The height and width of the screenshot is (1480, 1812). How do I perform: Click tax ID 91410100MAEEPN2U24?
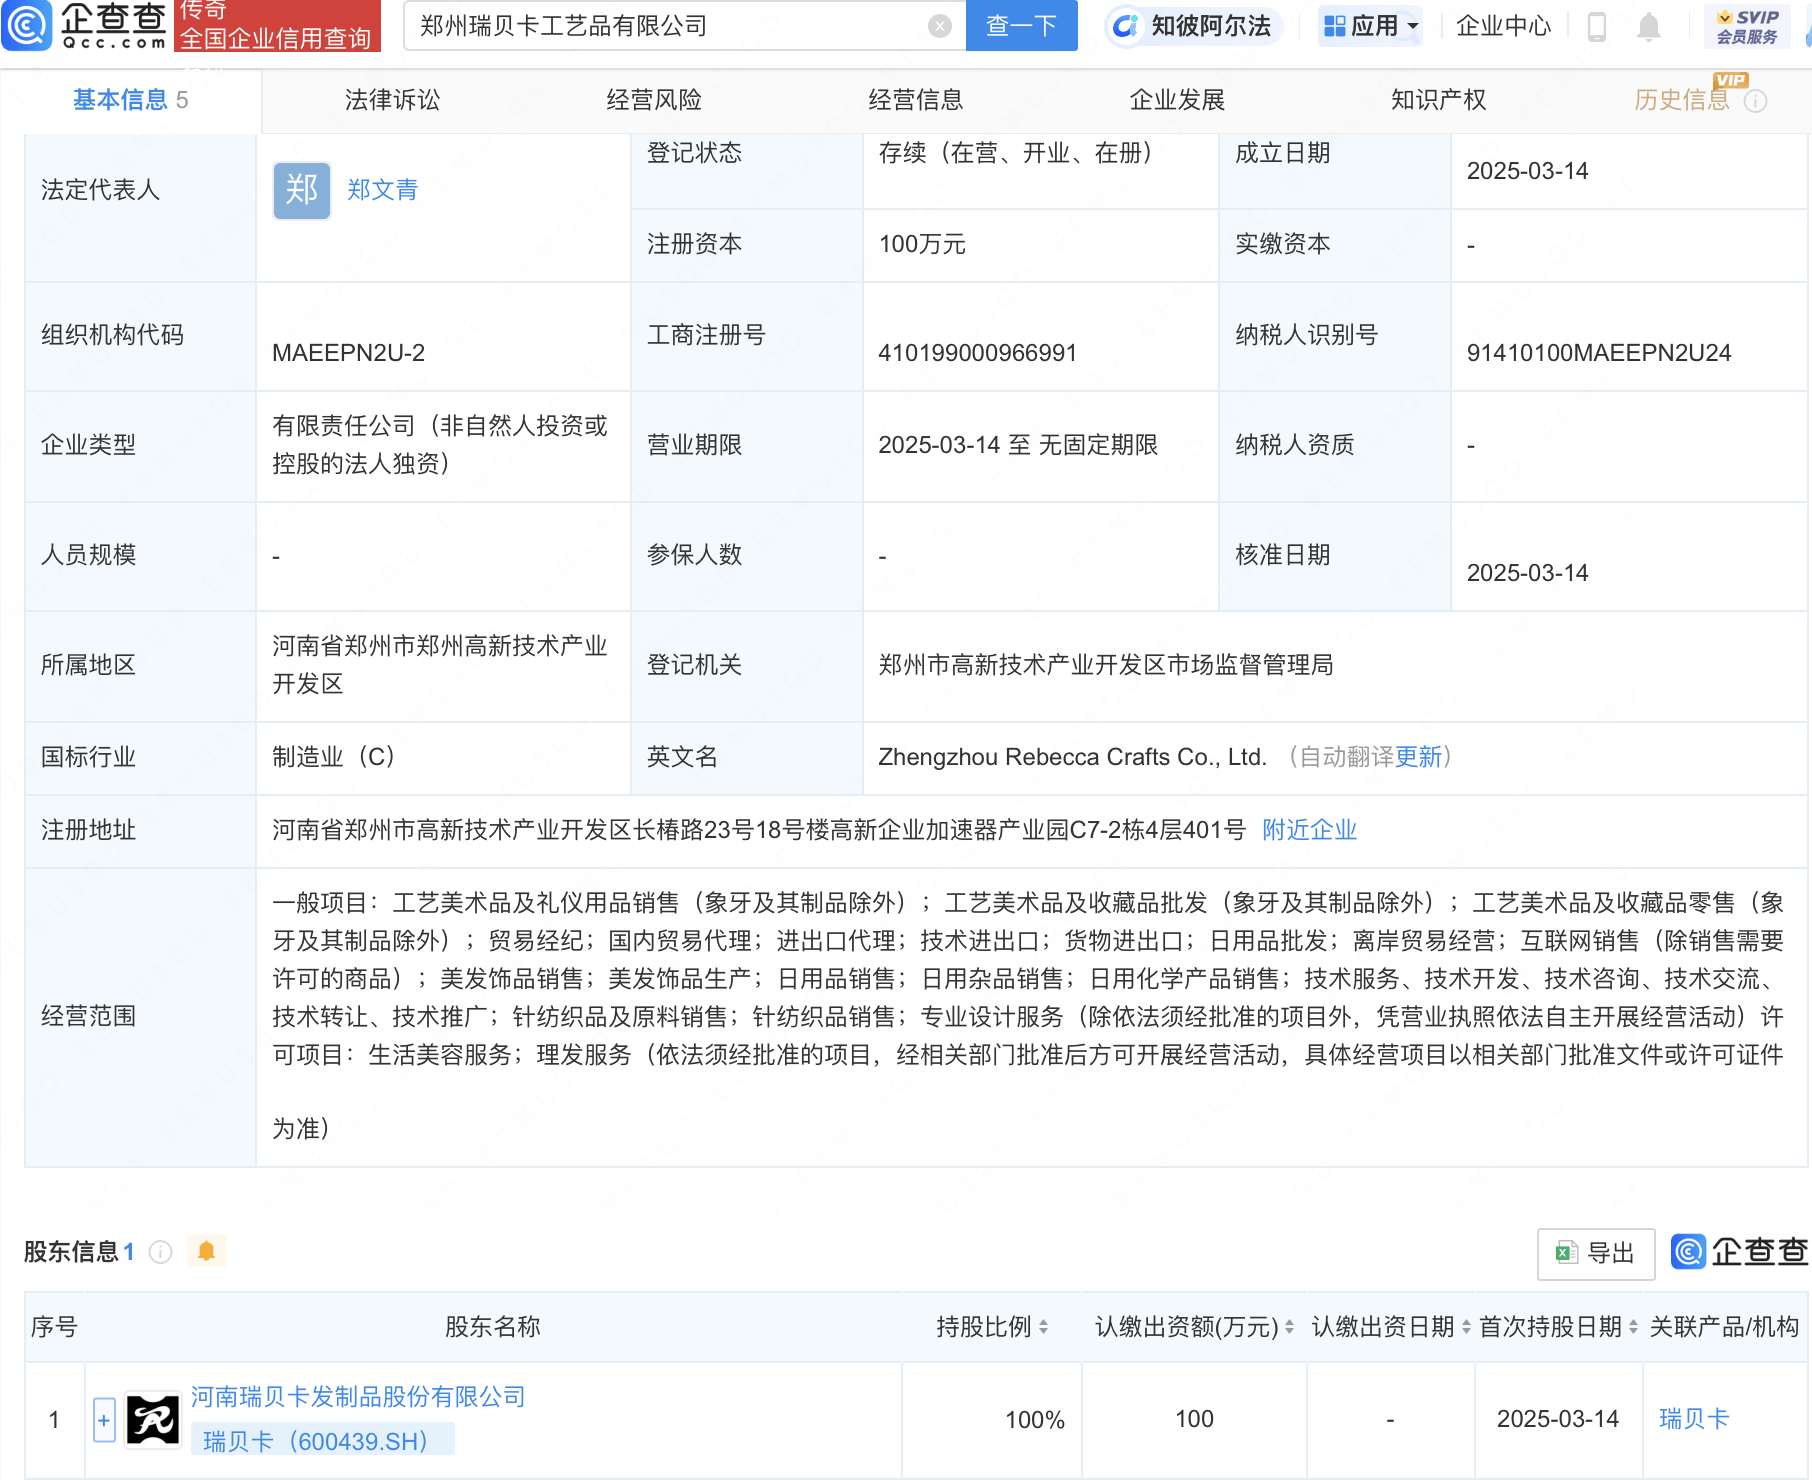pyautogui.click(x=1598, y=353)
